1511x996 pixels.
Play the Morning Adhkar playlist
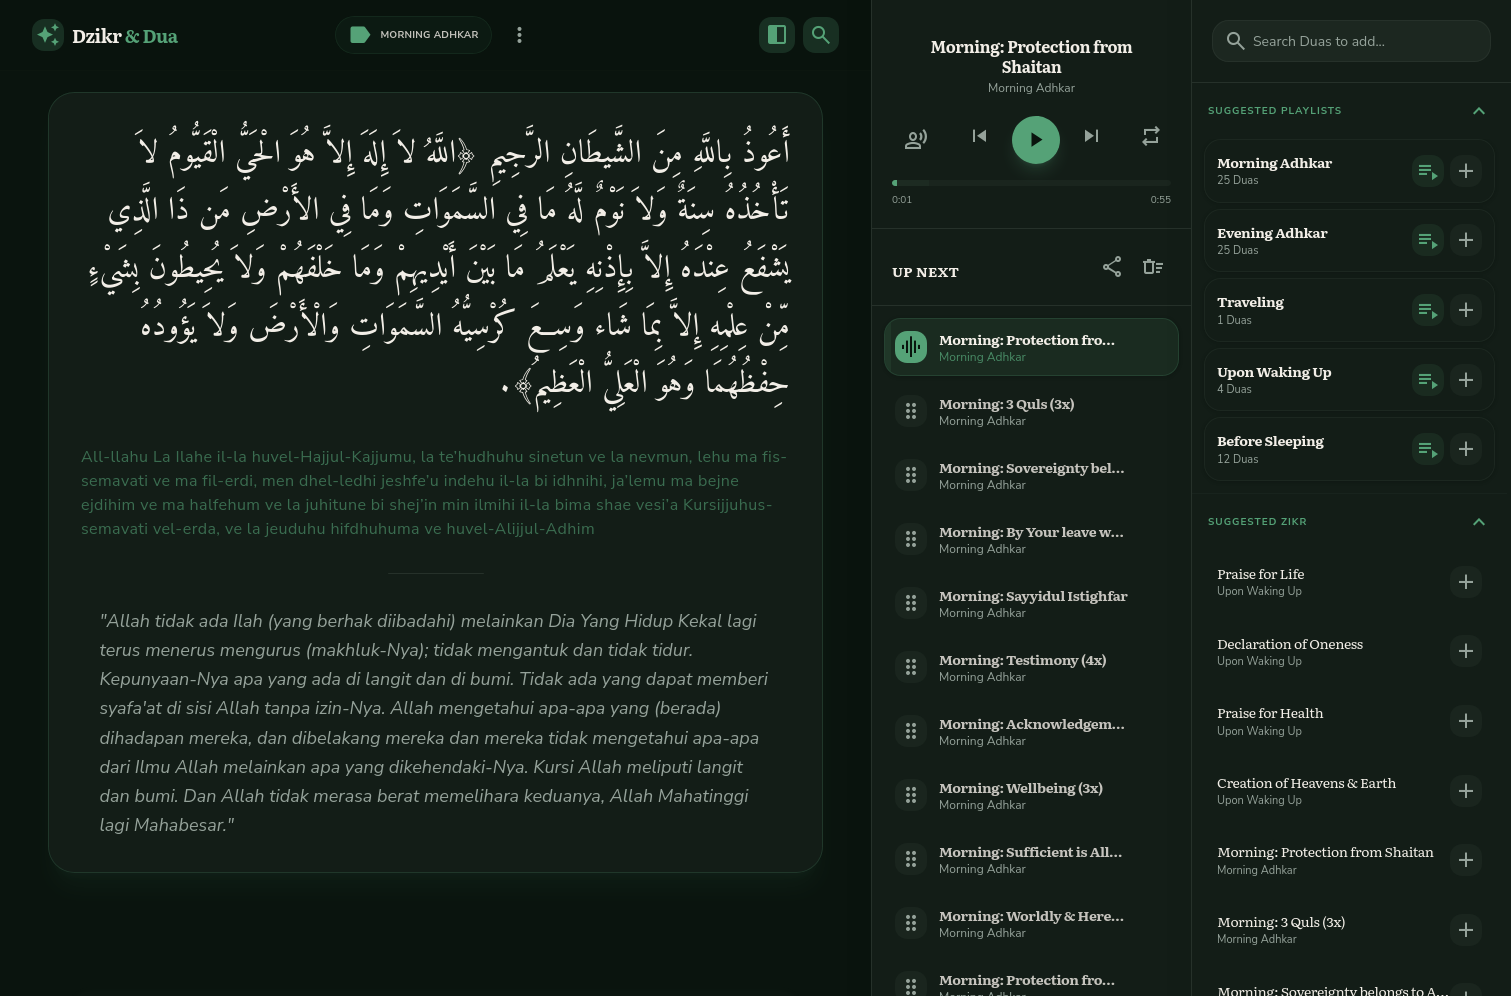1427,171
